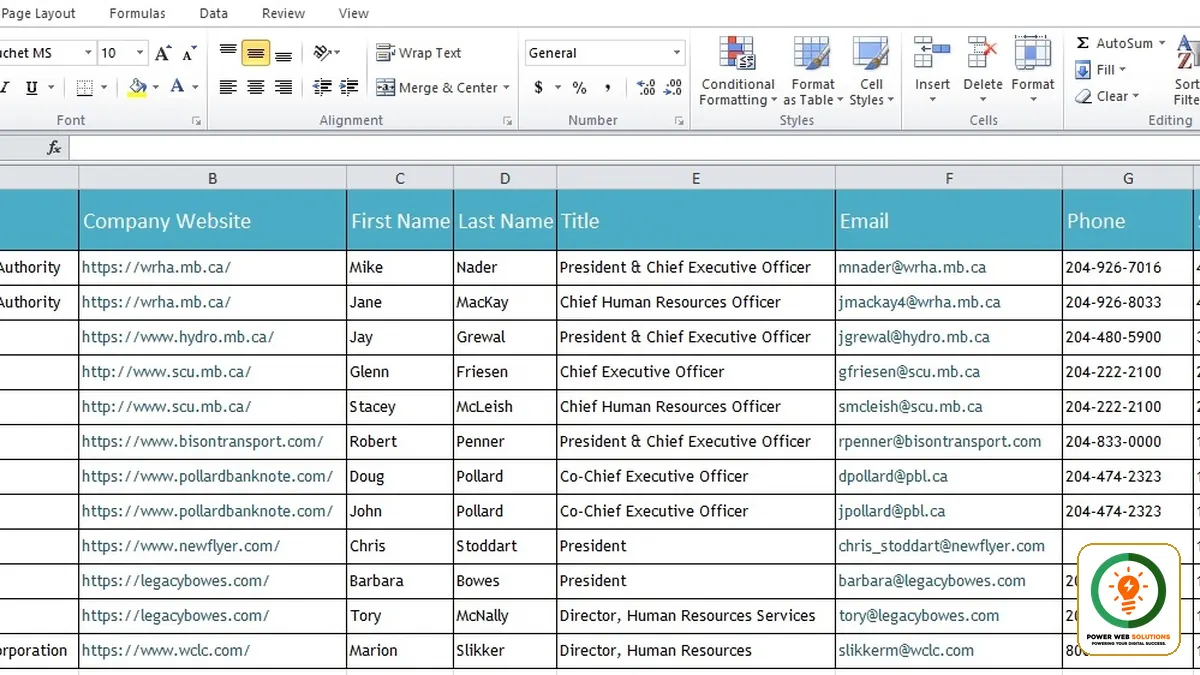Screen dimensions: 1200x675
Task: Open Conditional Formatting menu
Action: 738,72
